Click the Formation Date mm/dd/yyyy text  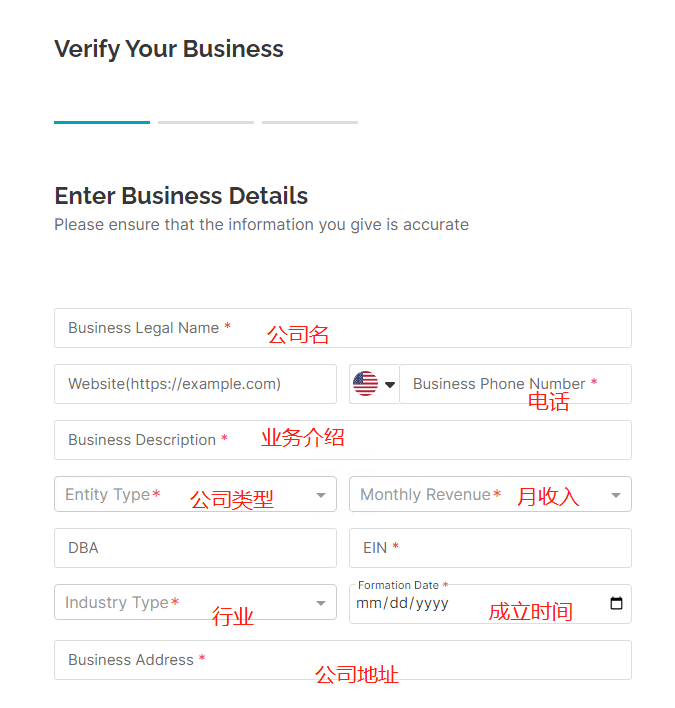402,603
